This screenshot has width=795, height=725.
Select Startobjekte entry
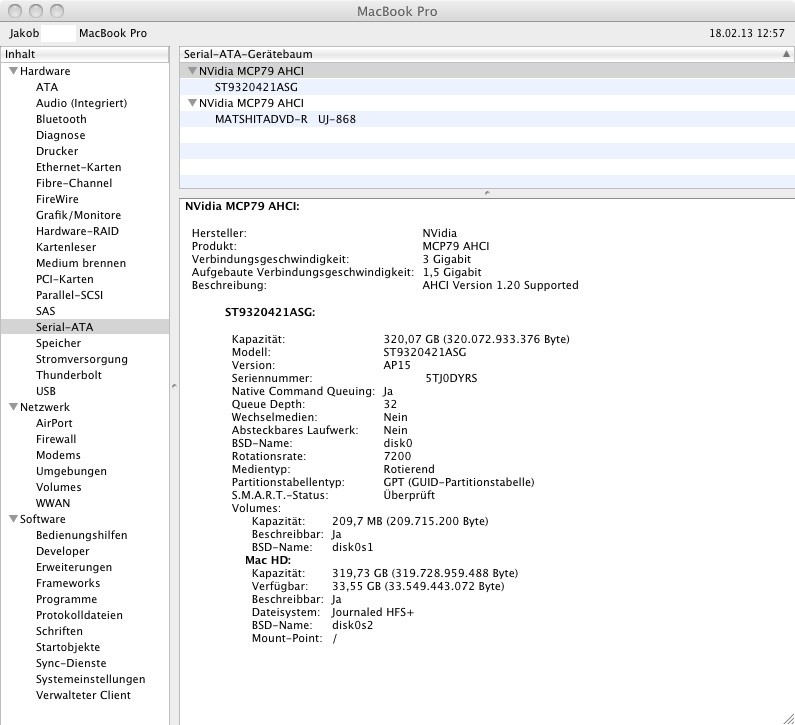(67, 647)
